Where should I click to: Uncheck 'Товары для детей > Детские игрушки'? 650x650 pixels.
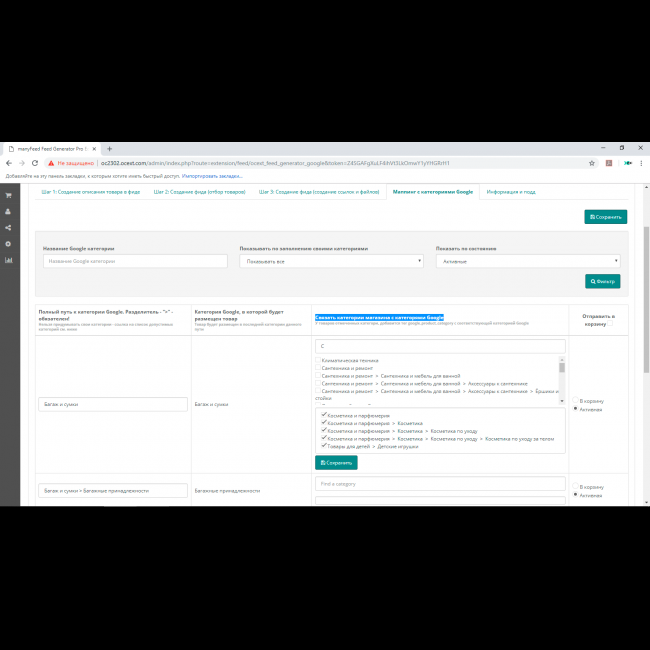(323, 446)
